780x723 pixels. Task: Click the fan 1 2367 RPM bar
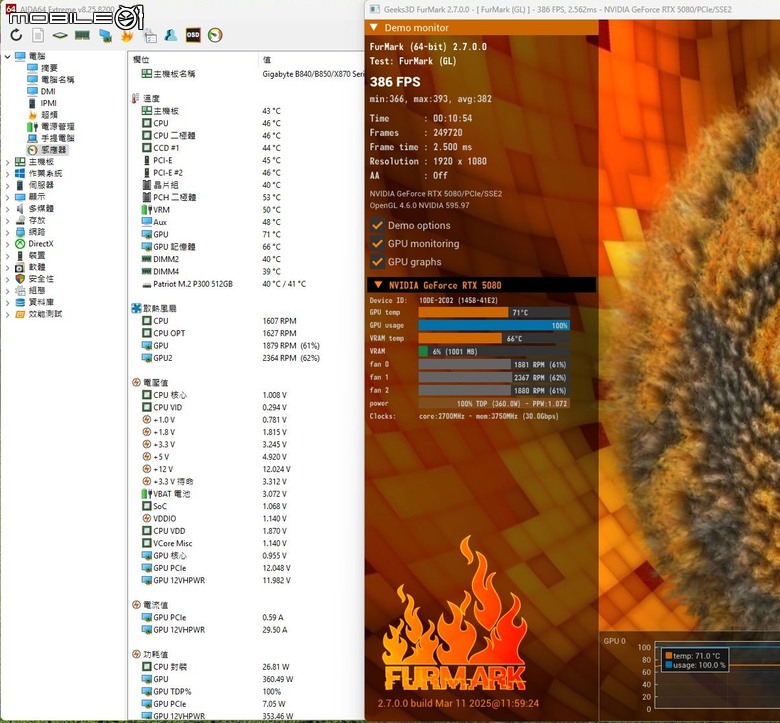(x=494, y=378)
